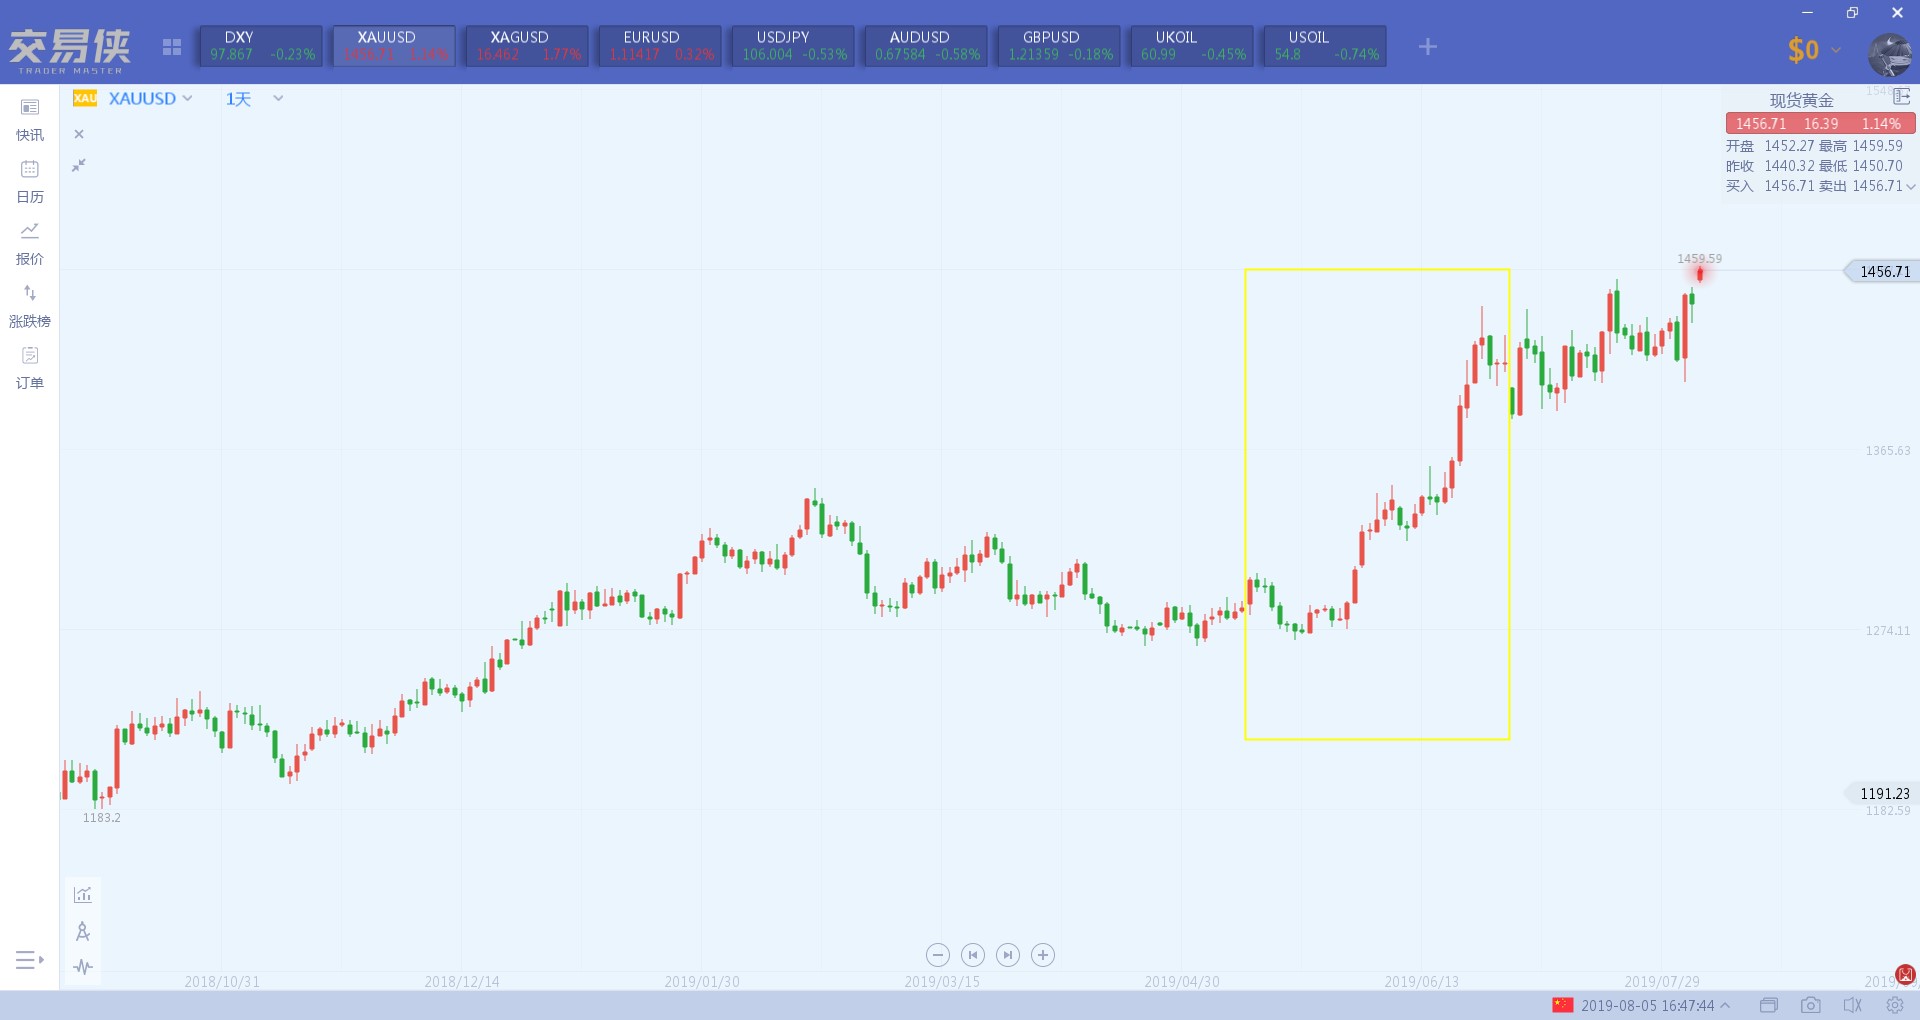This screenshot has width=1920, height=1020.
Task: Click the 1365.63 axis label
Action: (1887, 451)
